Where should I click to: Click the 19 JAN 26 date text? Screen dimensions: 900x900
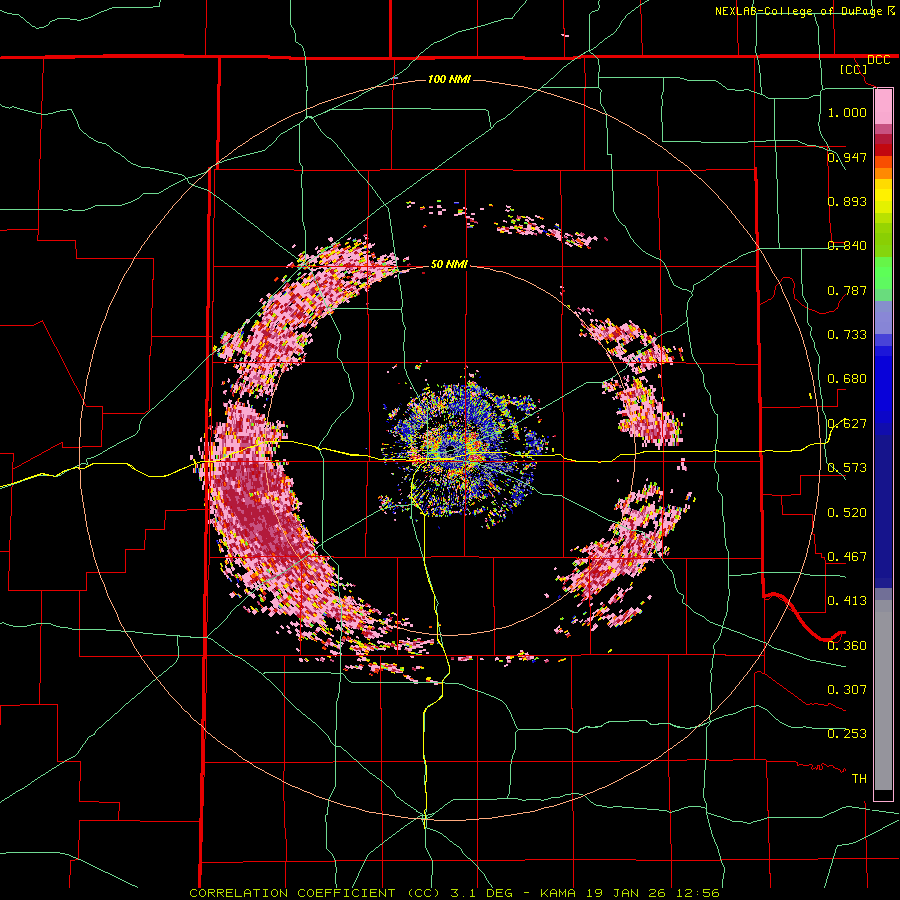coord(626,893)
